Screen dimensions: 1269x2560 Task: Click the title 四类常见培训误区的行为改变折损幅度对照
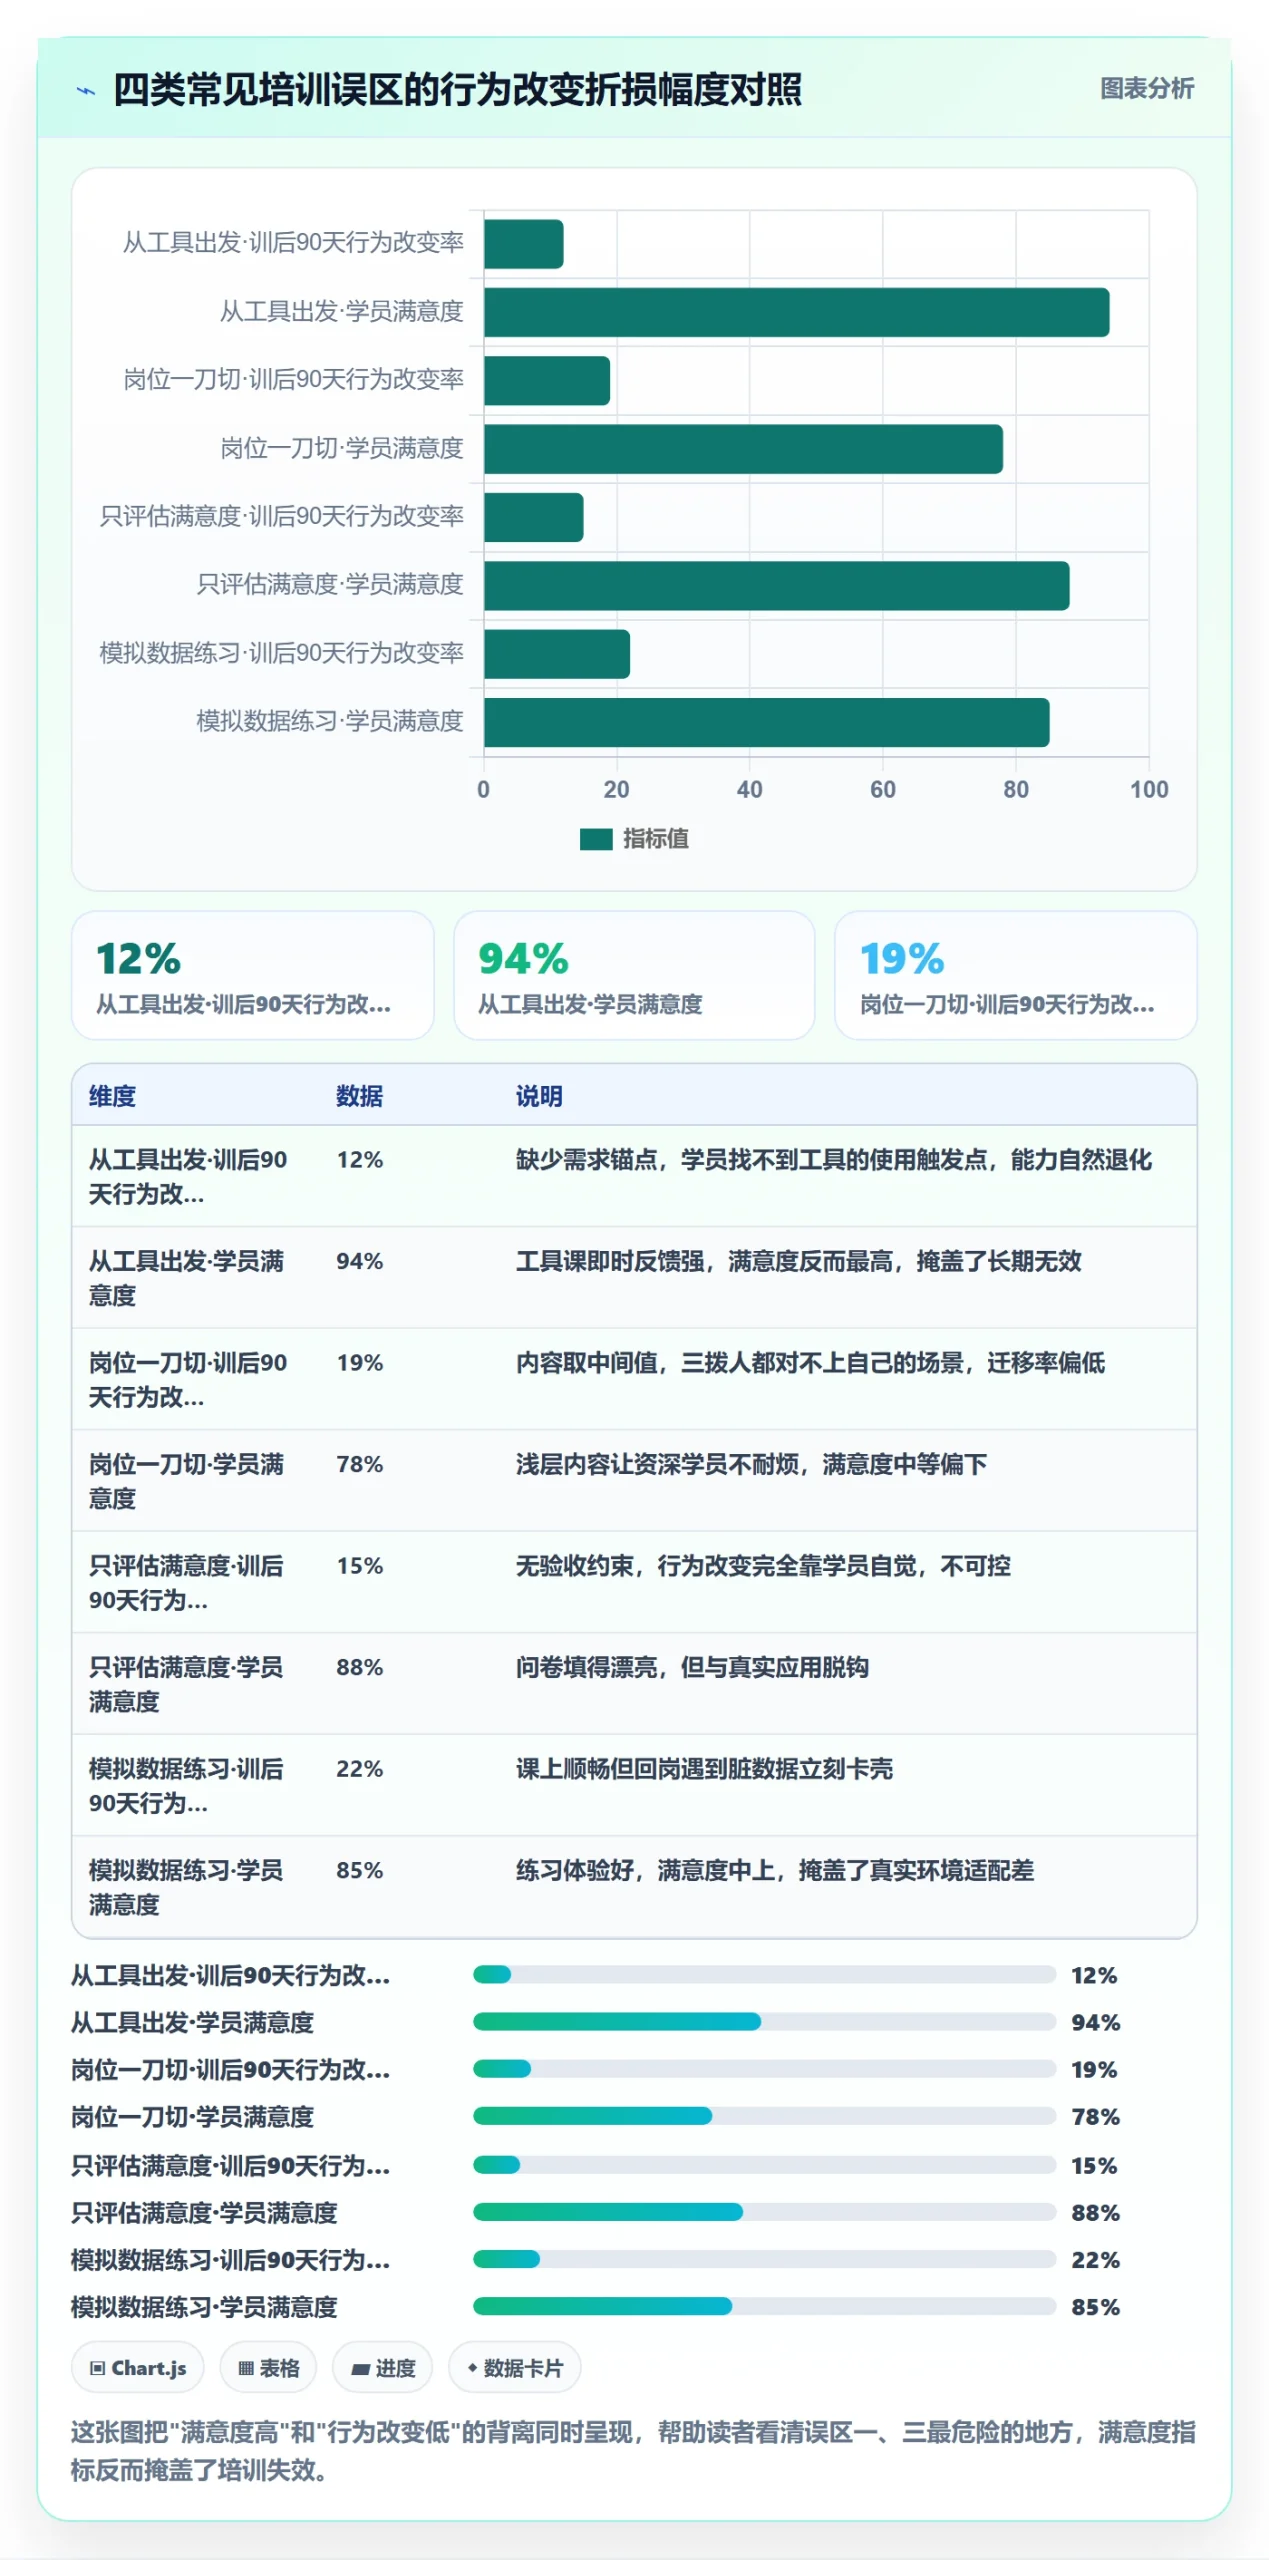point(457,90)
